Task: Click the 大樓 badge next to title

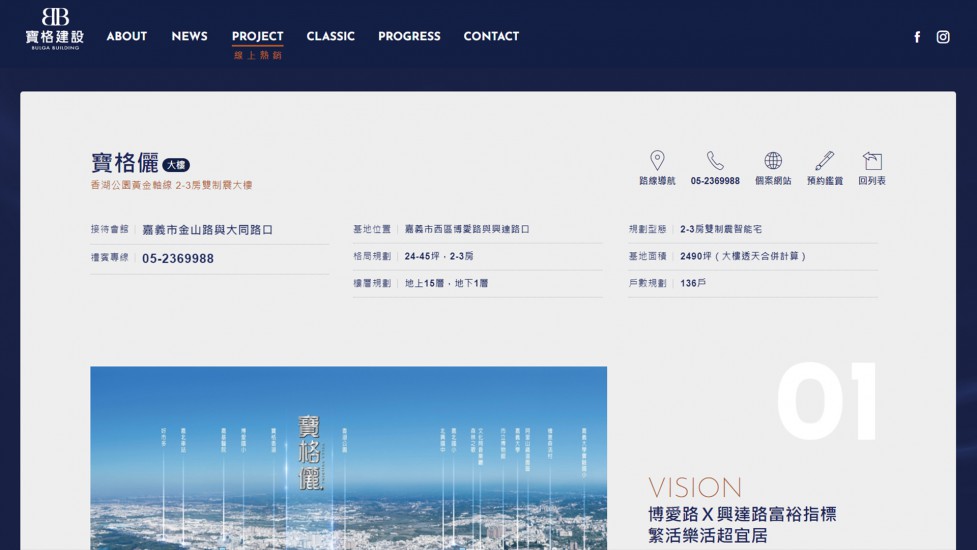Action: [x=176, y=164]
